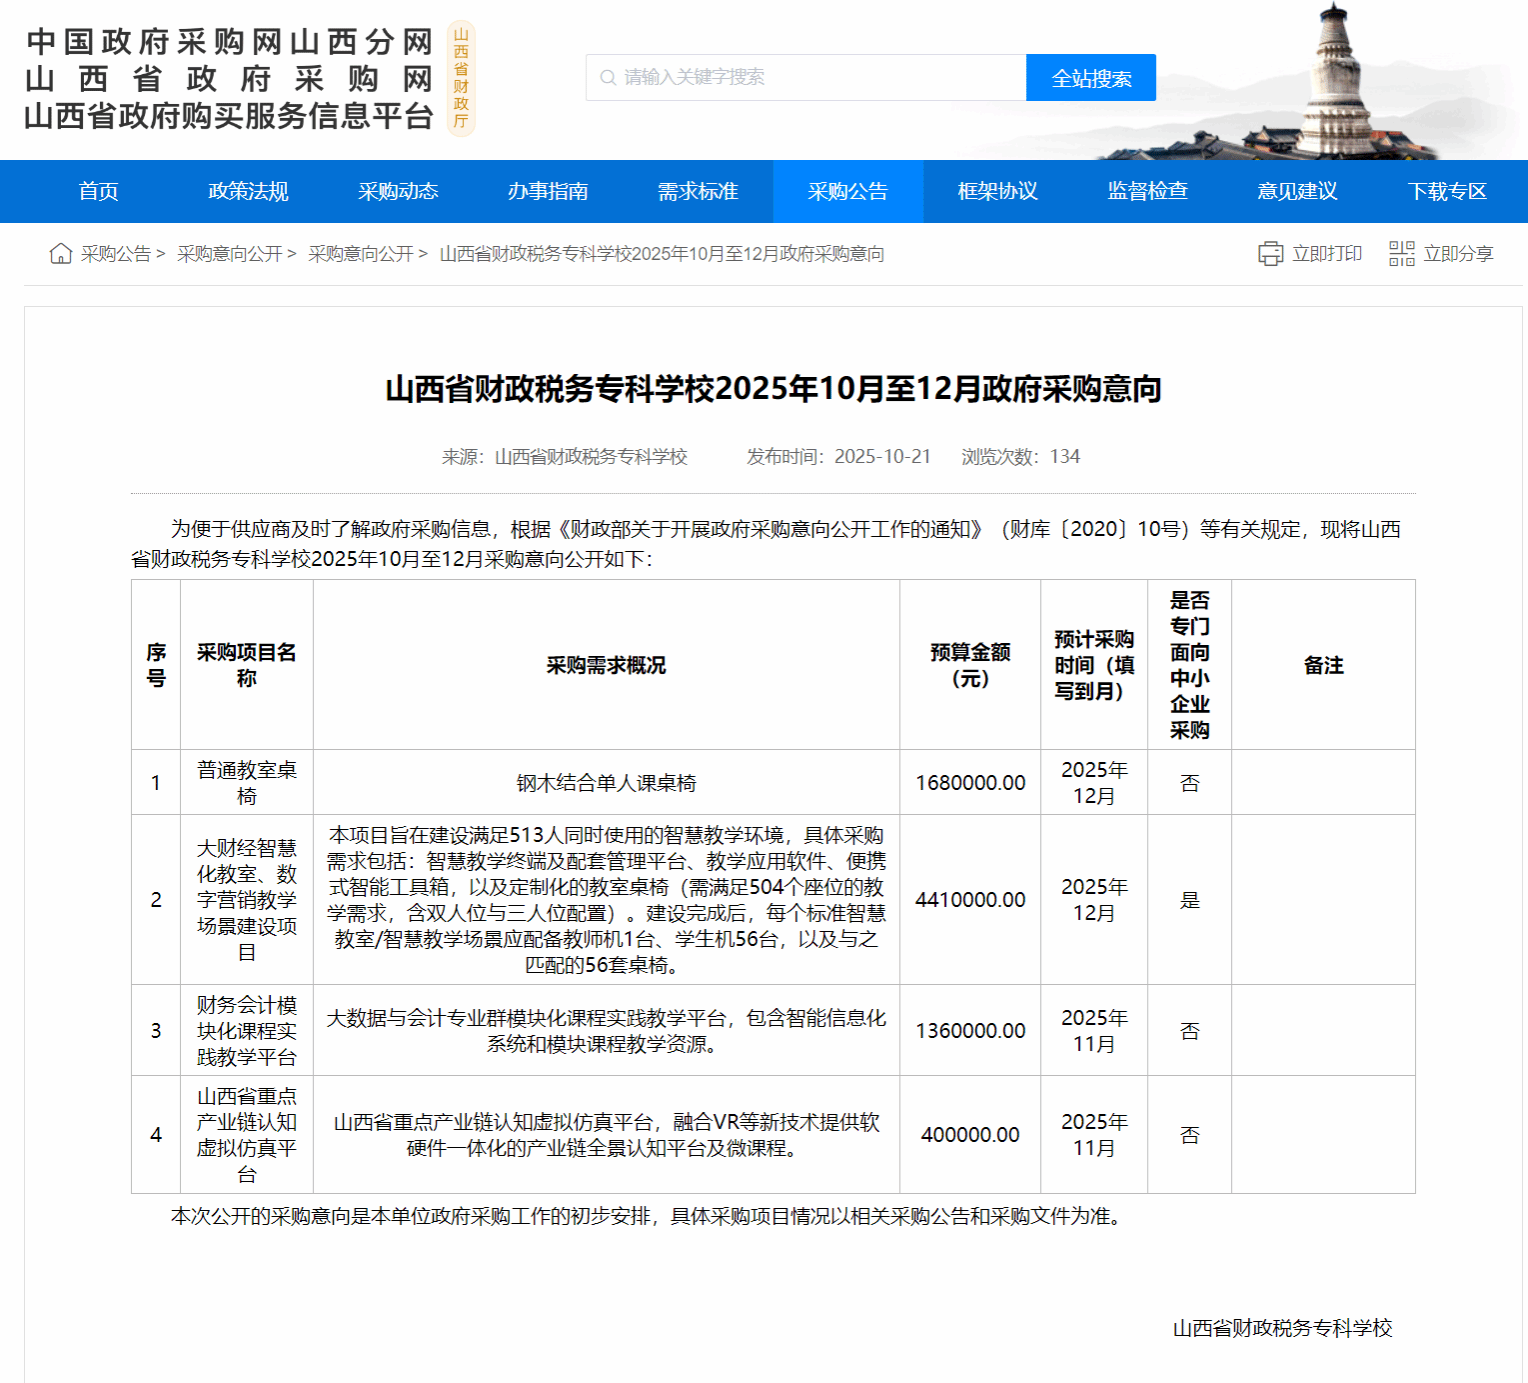The height and width of the screenshot is (1383, 1528).
Task: Click 立即分享 share link
Action: [1458, 254]
